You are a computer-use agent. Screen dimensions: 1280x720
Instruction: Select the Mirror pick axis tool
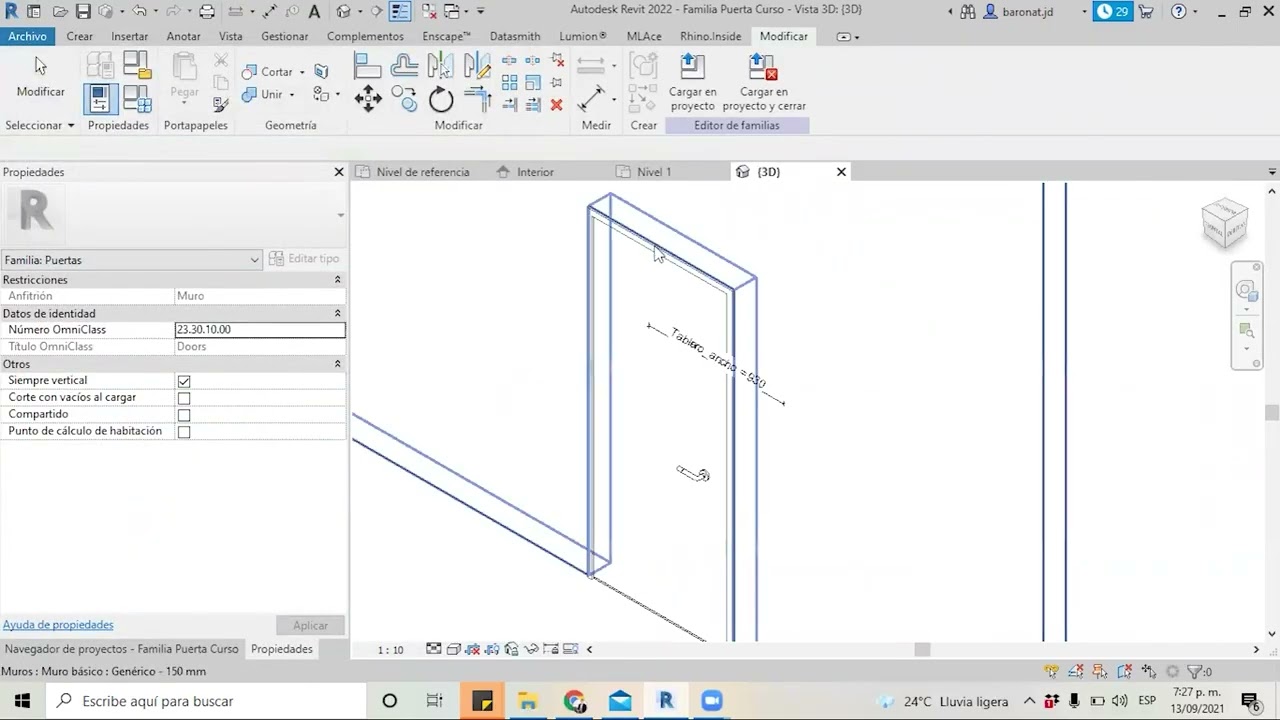pyautogui.click(x=440, y=66)
